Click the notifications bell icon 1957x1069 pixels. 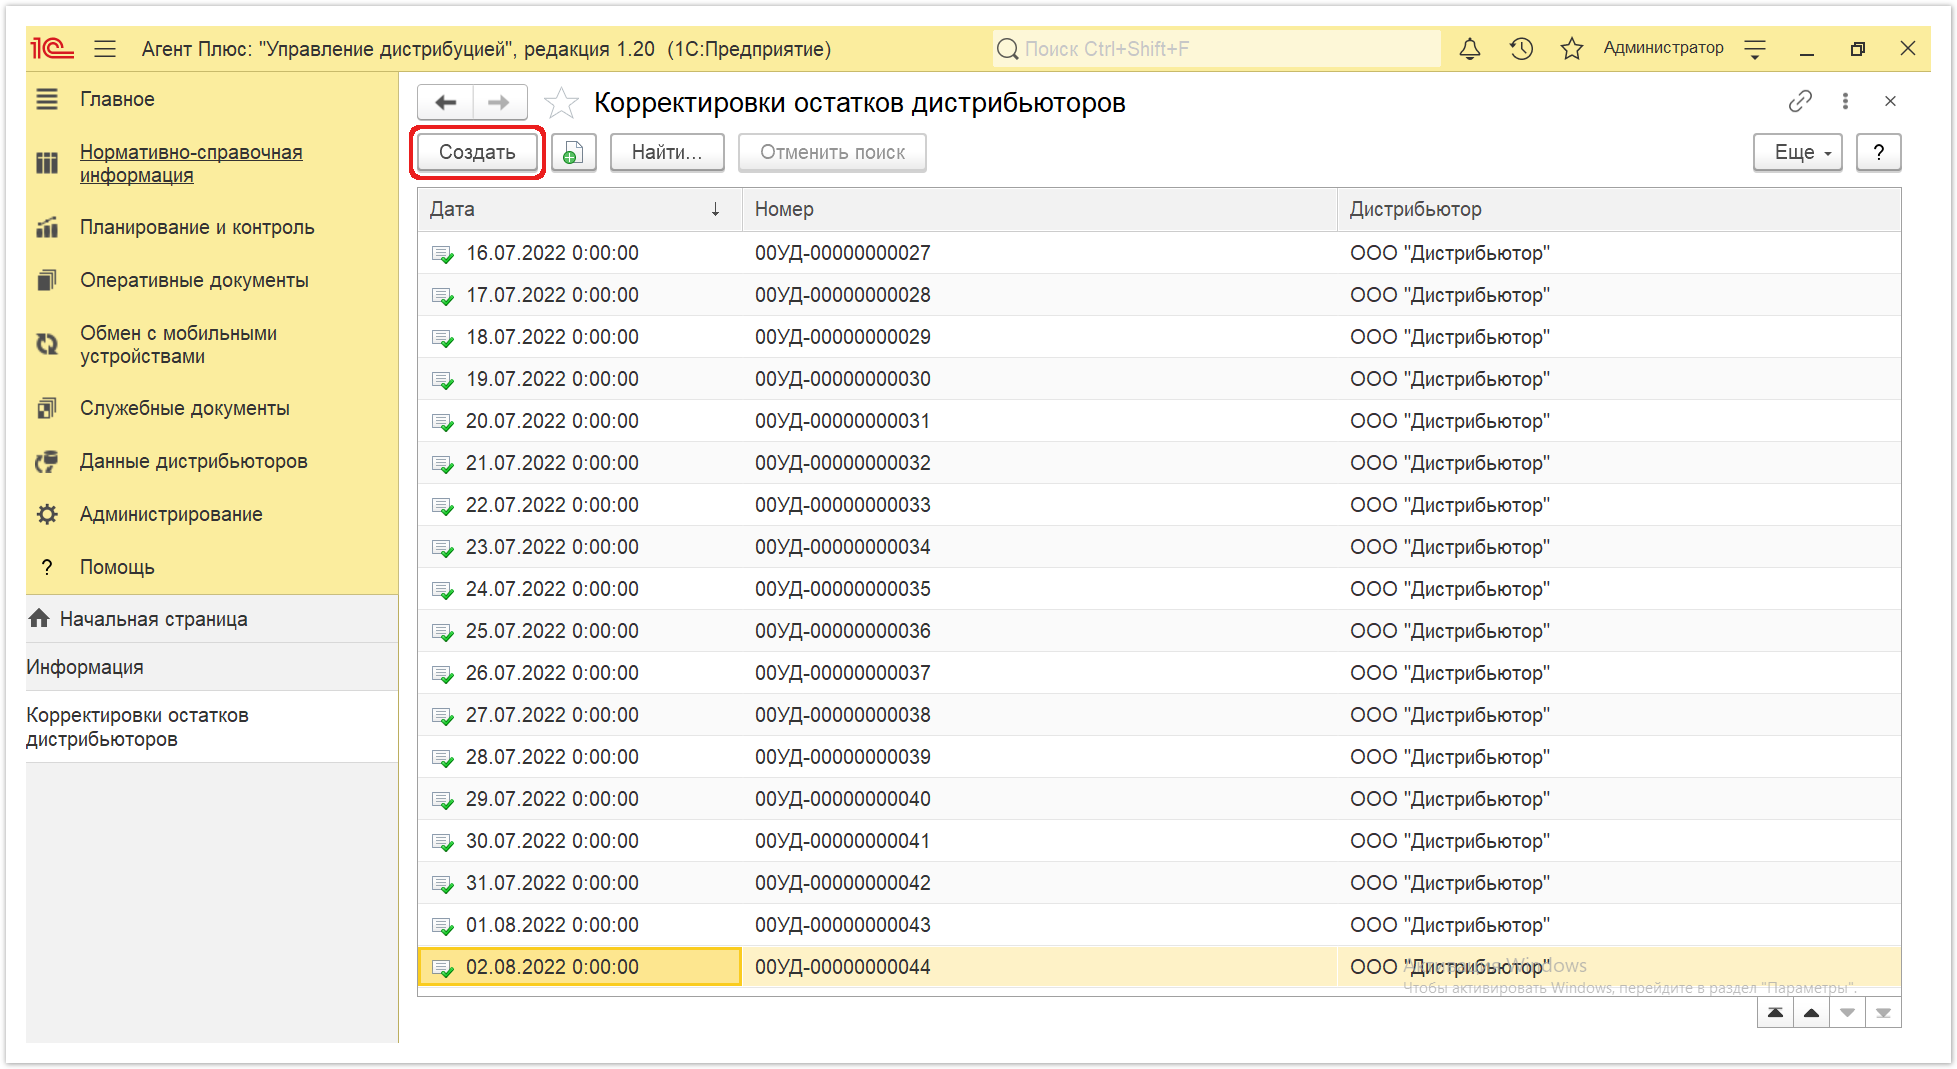[x=1470, y=49]
